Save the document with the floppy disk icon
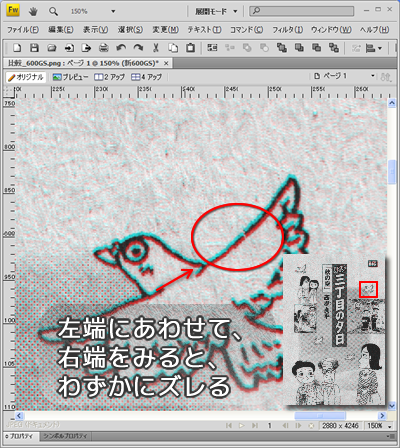 pos(34,48)
